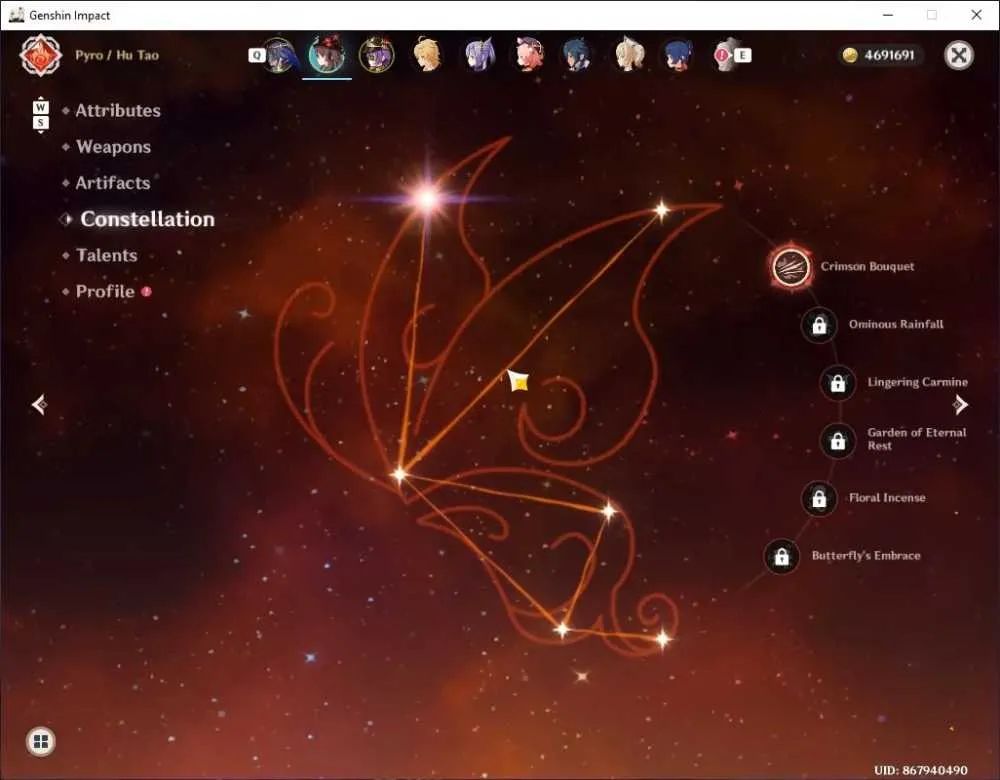Close the character screen with the X button
This screenshot has width=1000, height=780.
[959, 55]
